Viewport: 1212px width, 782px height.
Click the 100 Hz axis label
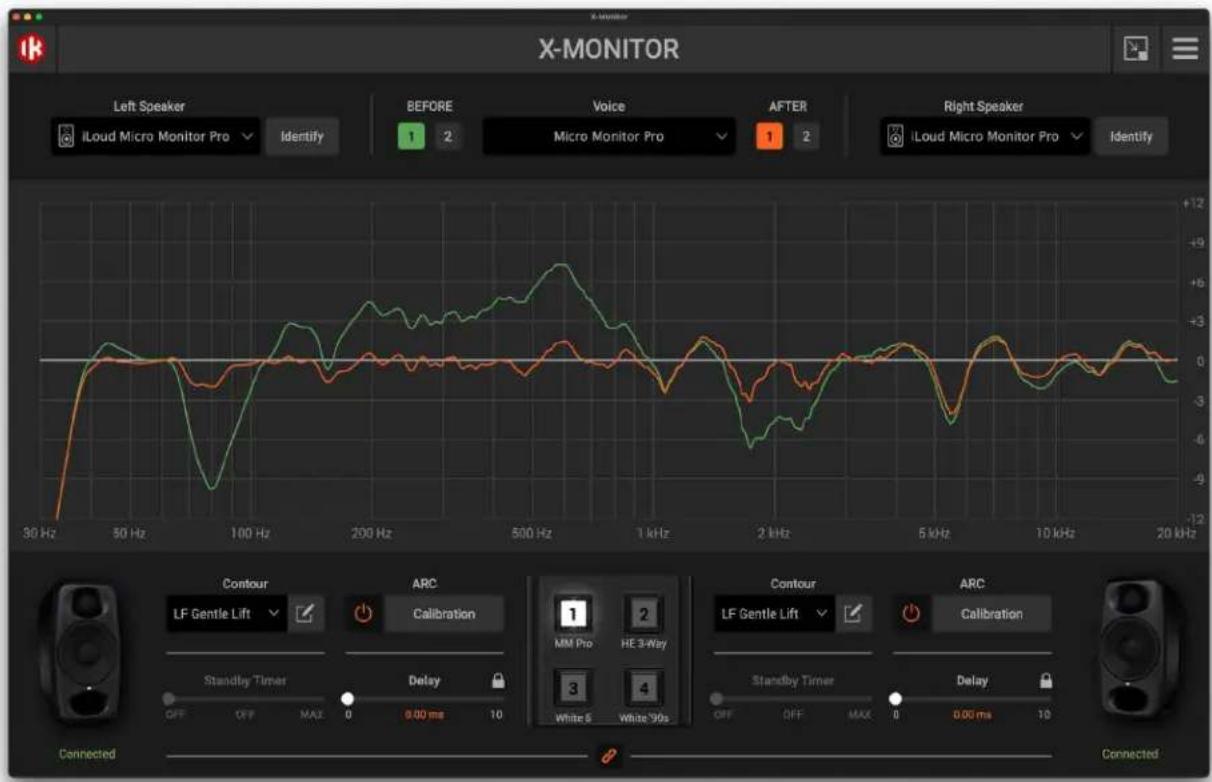pos(250,535)
